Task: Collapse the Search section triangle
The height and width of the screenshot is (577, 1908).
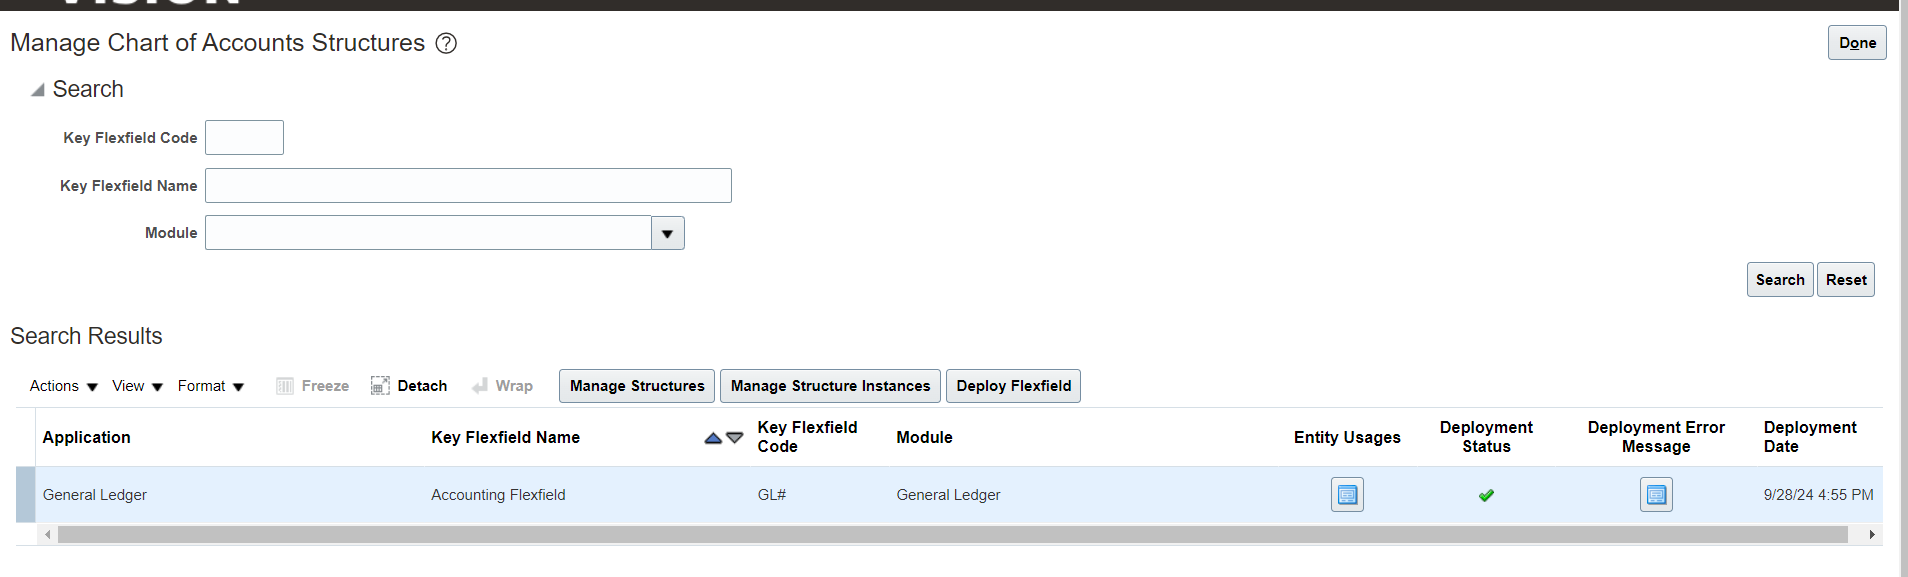Action: (x=38, y=90)
